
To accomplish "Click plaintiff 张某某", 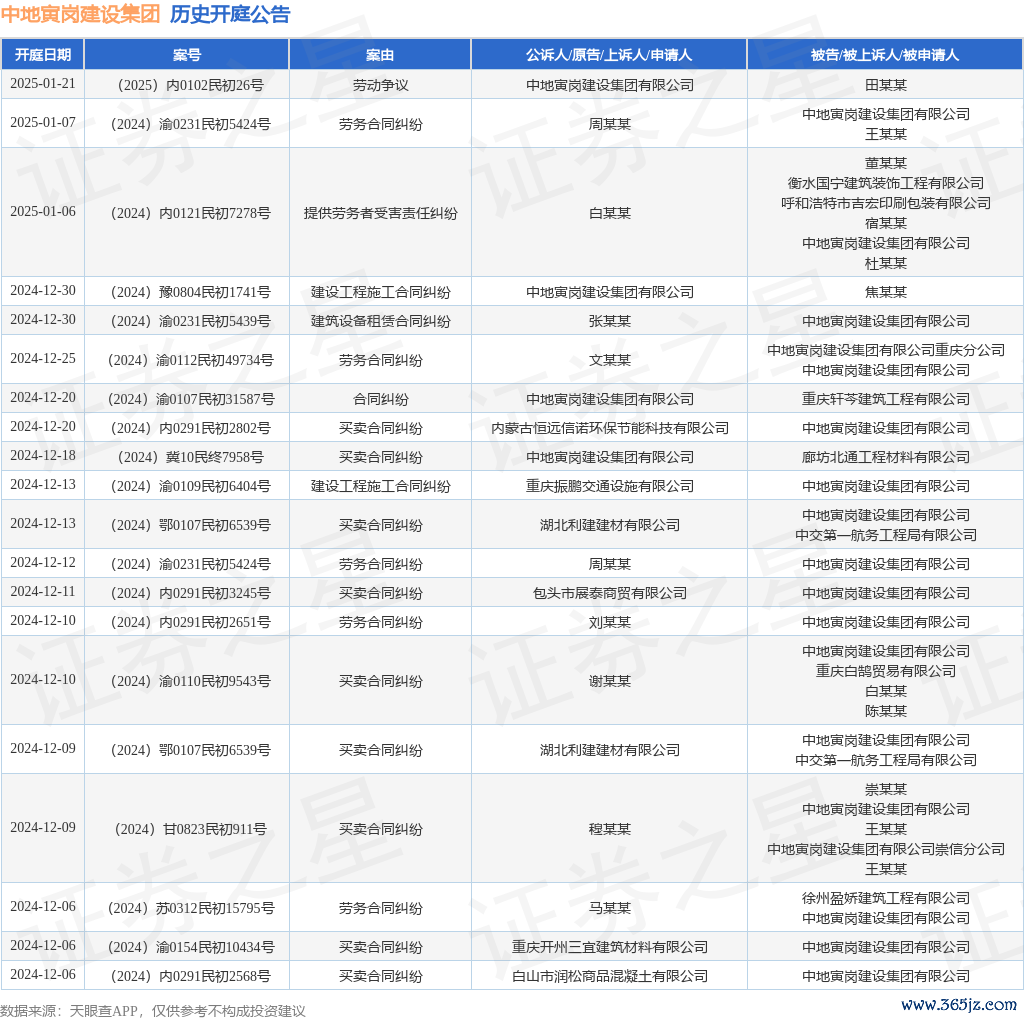I will click(x=609, y=321).
